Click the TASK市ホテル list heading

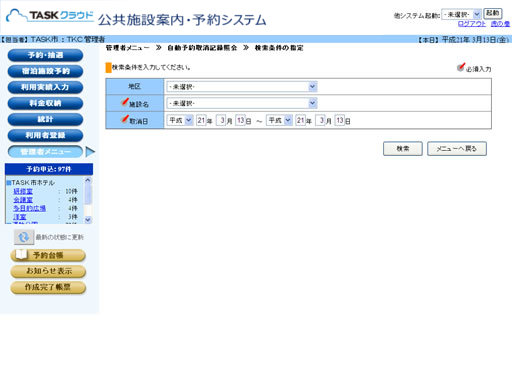[x=33, y=183]
